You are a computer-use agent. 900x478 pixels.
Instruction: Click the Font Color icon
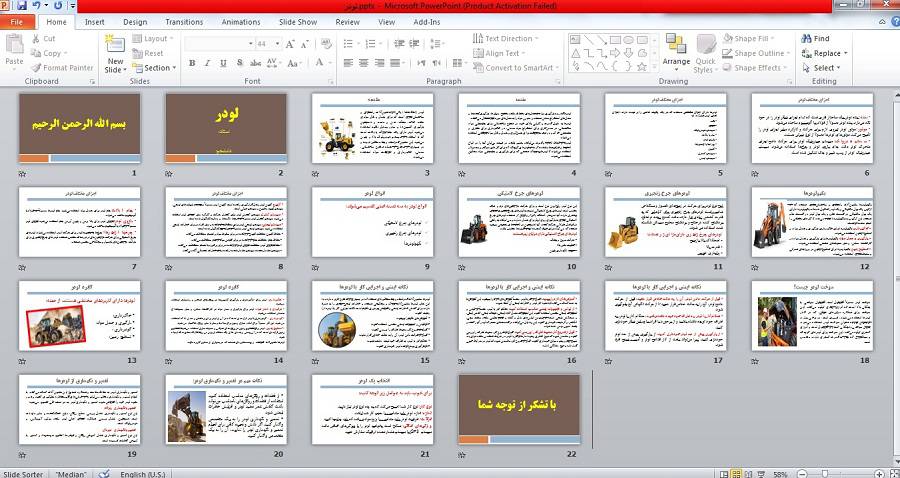pos(319,63)
